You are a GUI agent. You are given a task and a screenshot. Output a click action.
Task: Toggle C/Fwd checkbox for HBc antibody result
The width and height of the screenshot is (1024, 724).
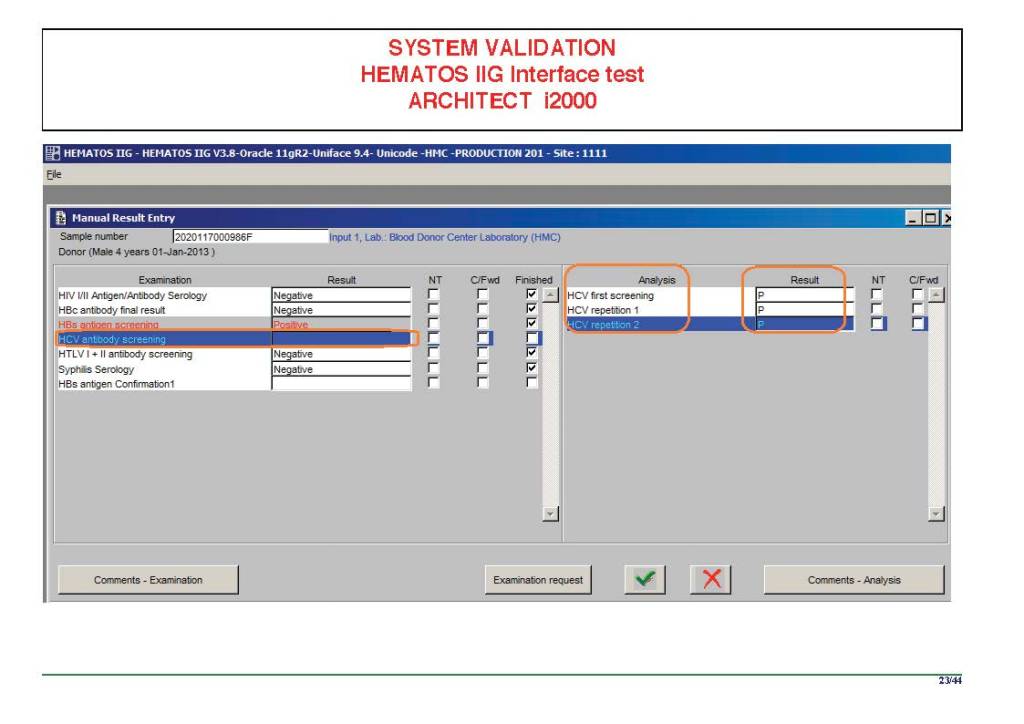pyautogui.click(x=483, y=310)
